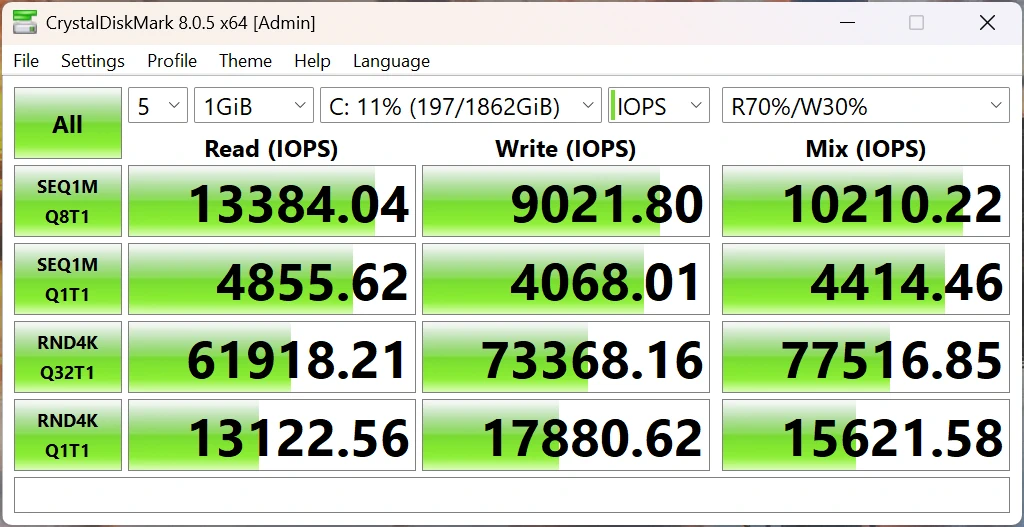Select SEQ1M Q1T1 read value 4855.62
Image resolution: width=1024 pixels, height=527 pixels.
click(x=272, y=279)
